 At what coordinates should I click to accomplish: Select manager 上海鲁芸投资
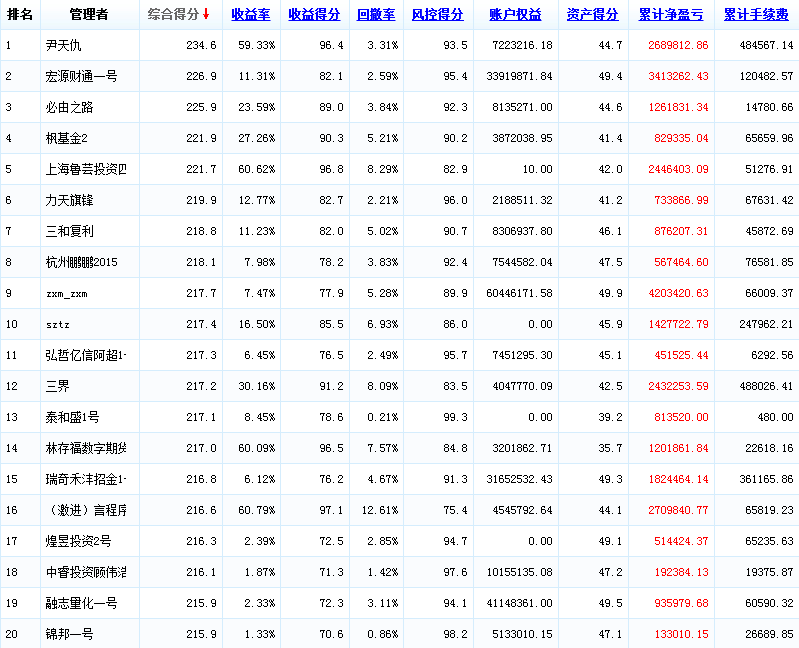pos(86,169)
